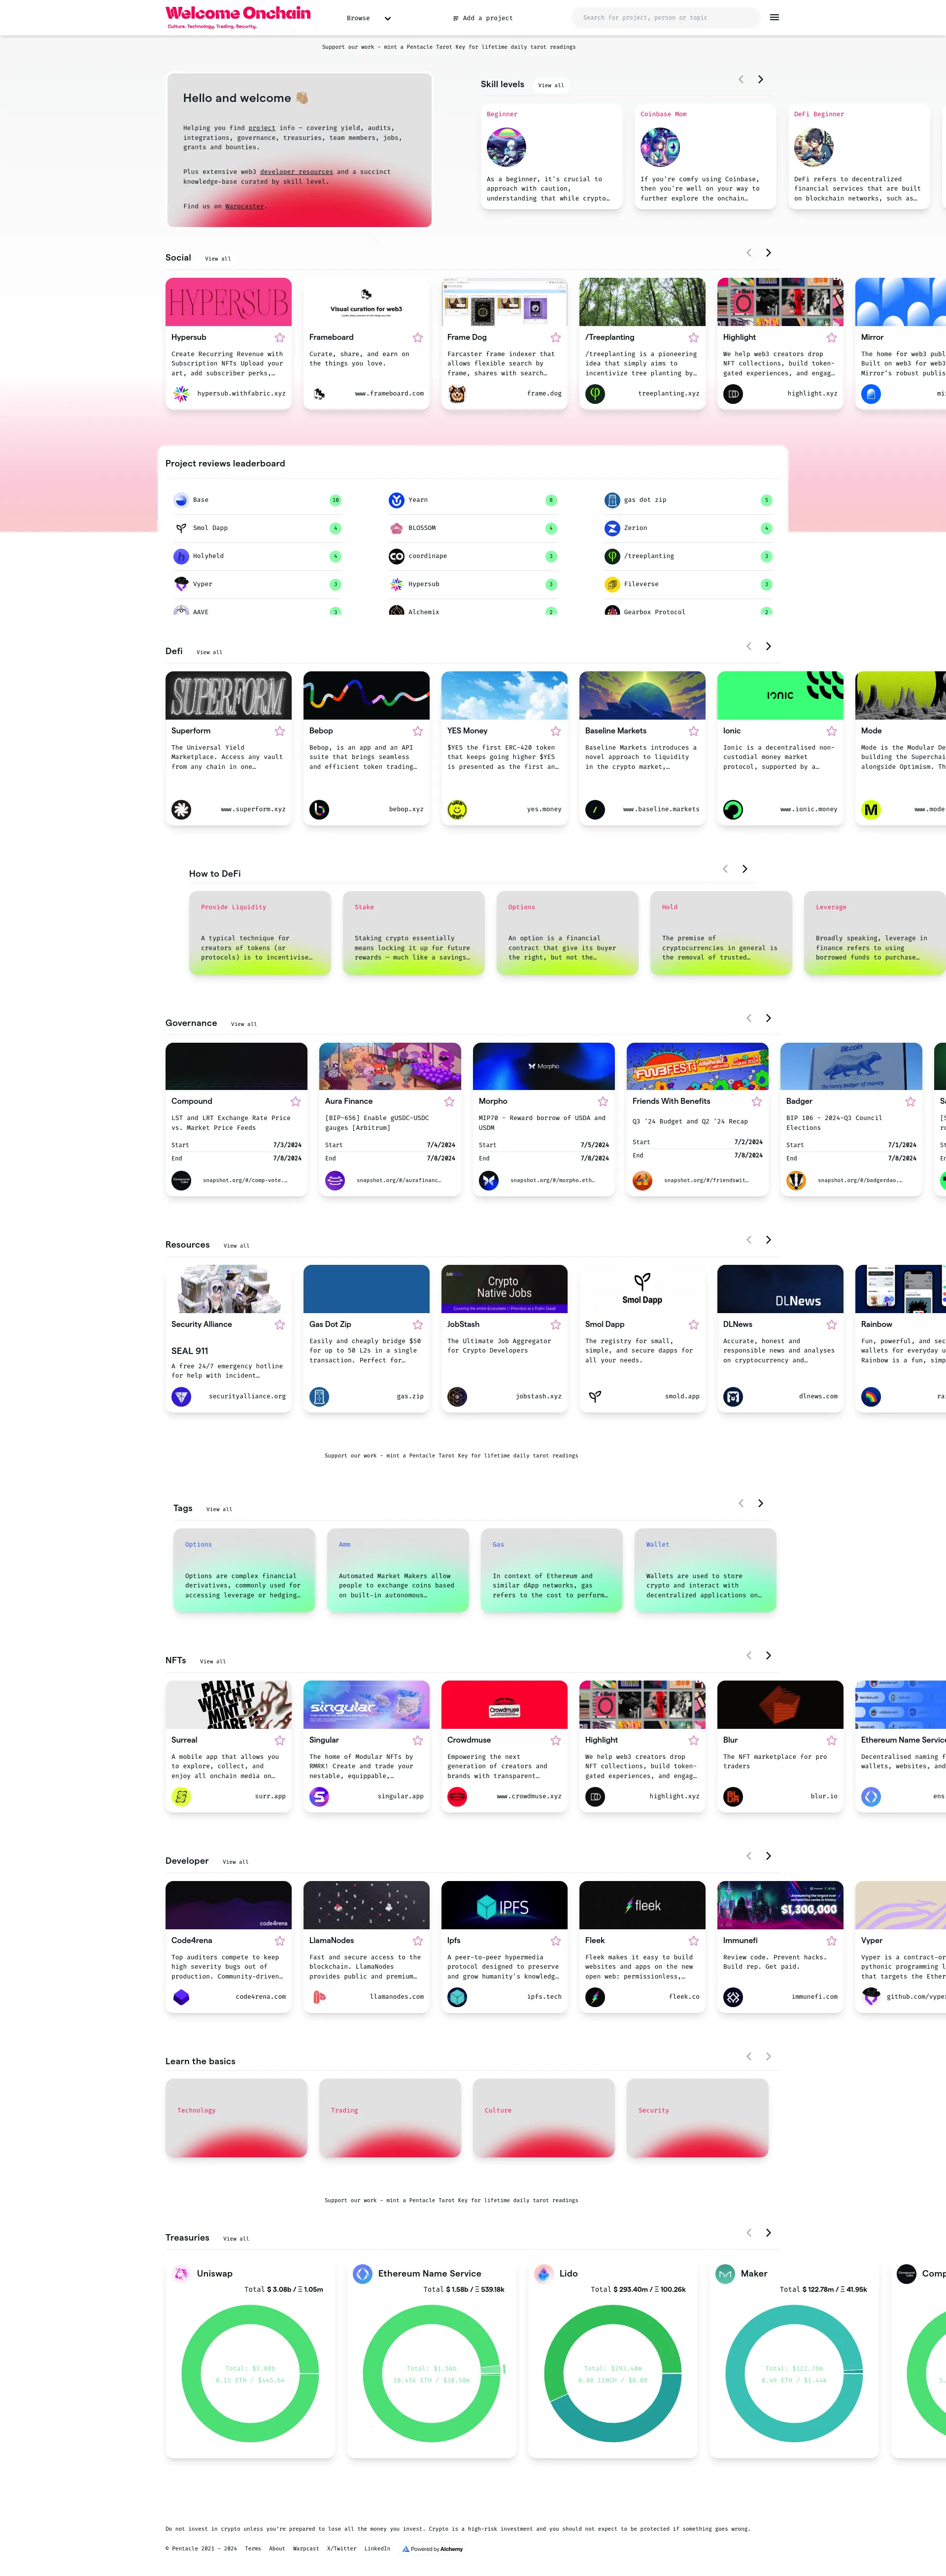This screenshot has width=946, height=2576.
Task: Open developer resources link
Action: pyautogui.click(x=297, y=172)
